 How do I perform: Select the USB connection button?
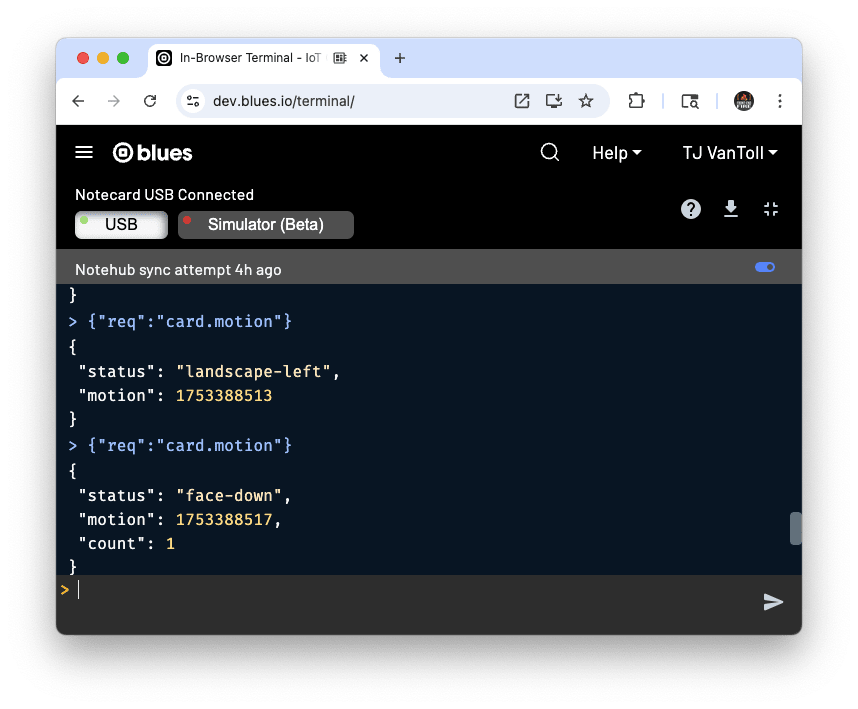click(x=121, y=225)
